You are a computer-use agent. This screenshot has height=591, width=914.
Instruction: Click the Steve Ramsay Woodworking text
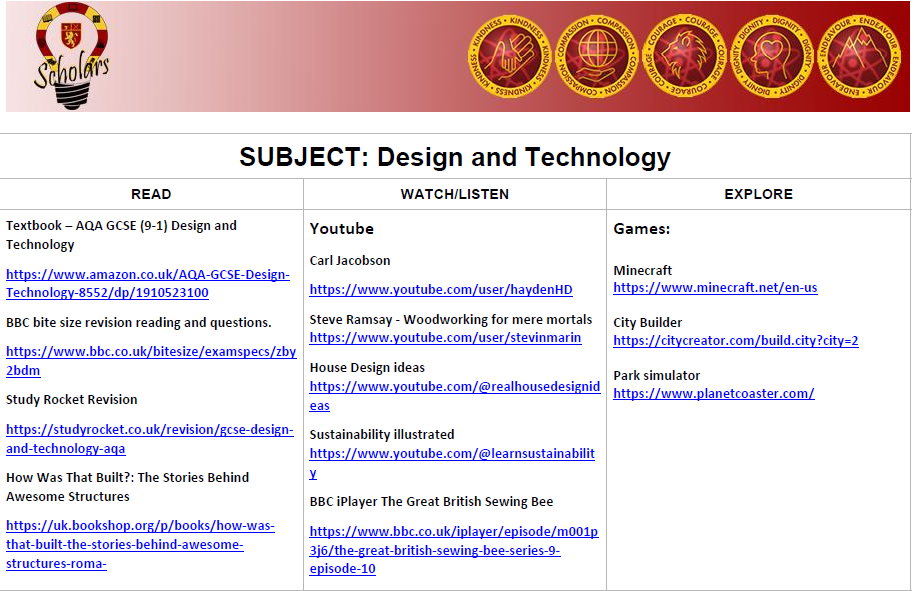tap(451, 319)
